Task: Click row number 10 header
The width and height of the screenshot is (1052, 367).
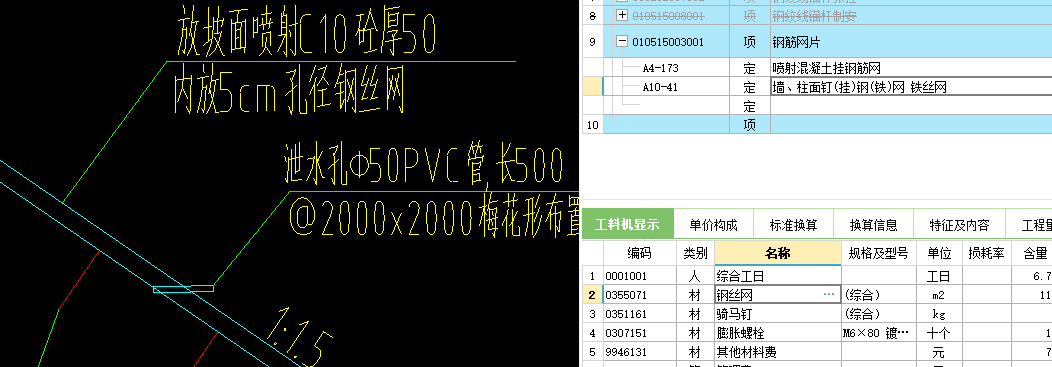Action: (x=592, y=124)
